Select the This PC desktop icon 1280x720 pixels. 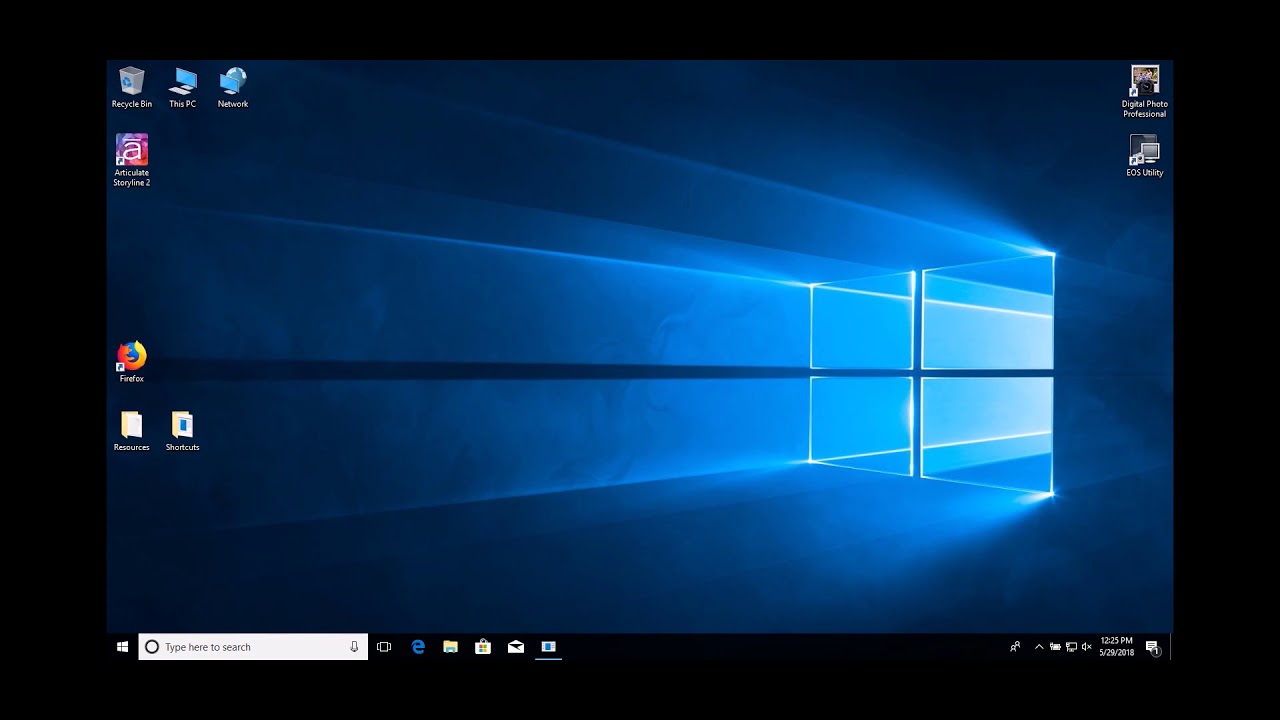point(183,87)
